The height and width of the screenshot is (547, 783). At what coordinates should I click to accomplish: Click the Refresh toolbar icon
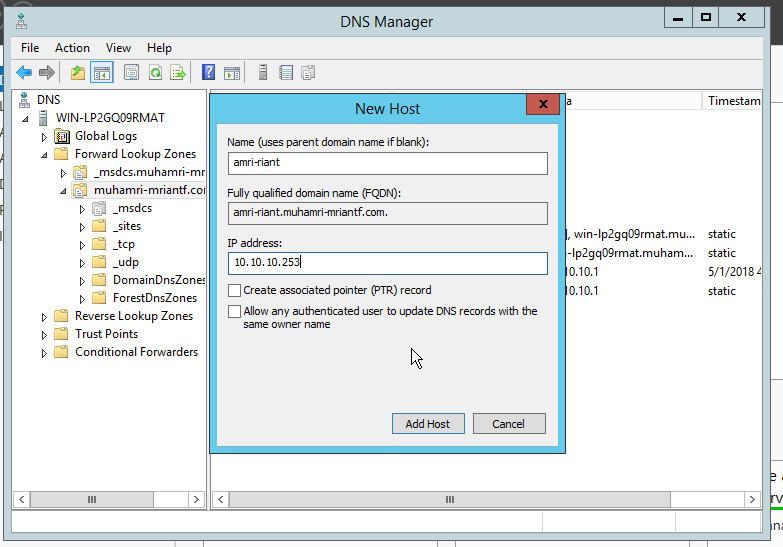pyautogui.click(x=155, y=73)
